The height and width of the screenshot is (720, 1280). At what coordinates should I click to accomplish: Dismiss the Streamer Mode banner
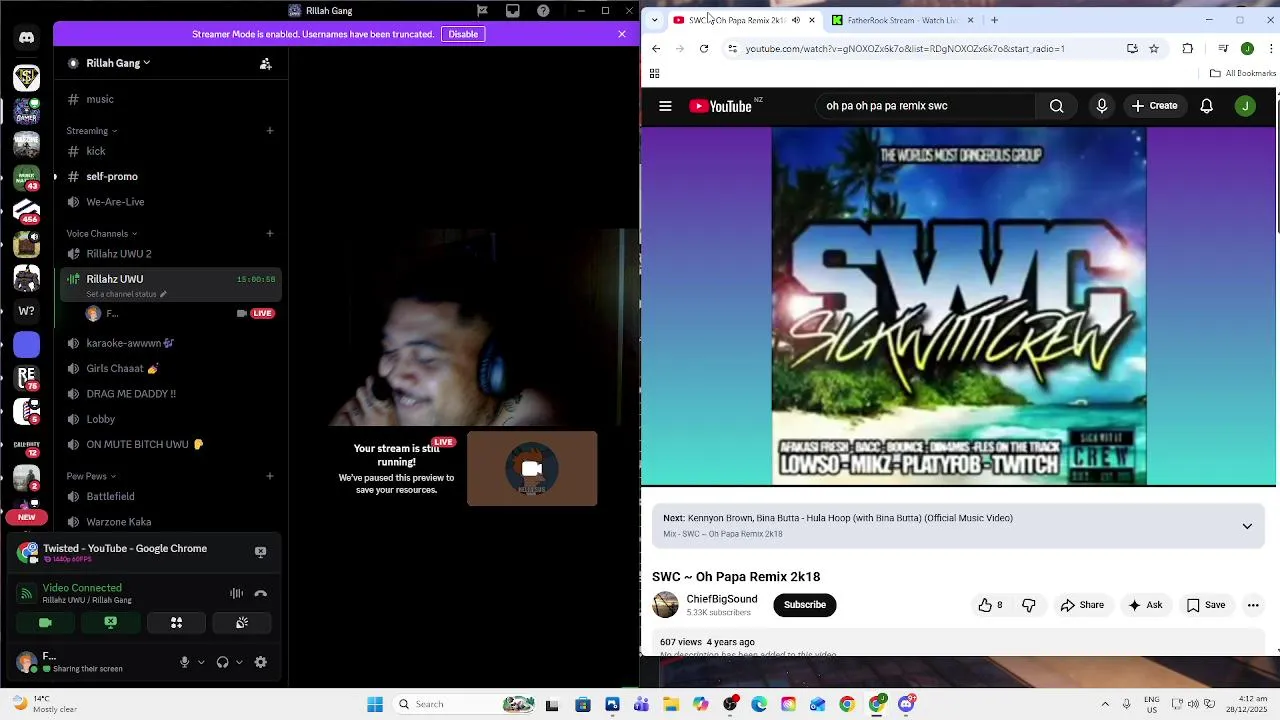coord(622,34)
